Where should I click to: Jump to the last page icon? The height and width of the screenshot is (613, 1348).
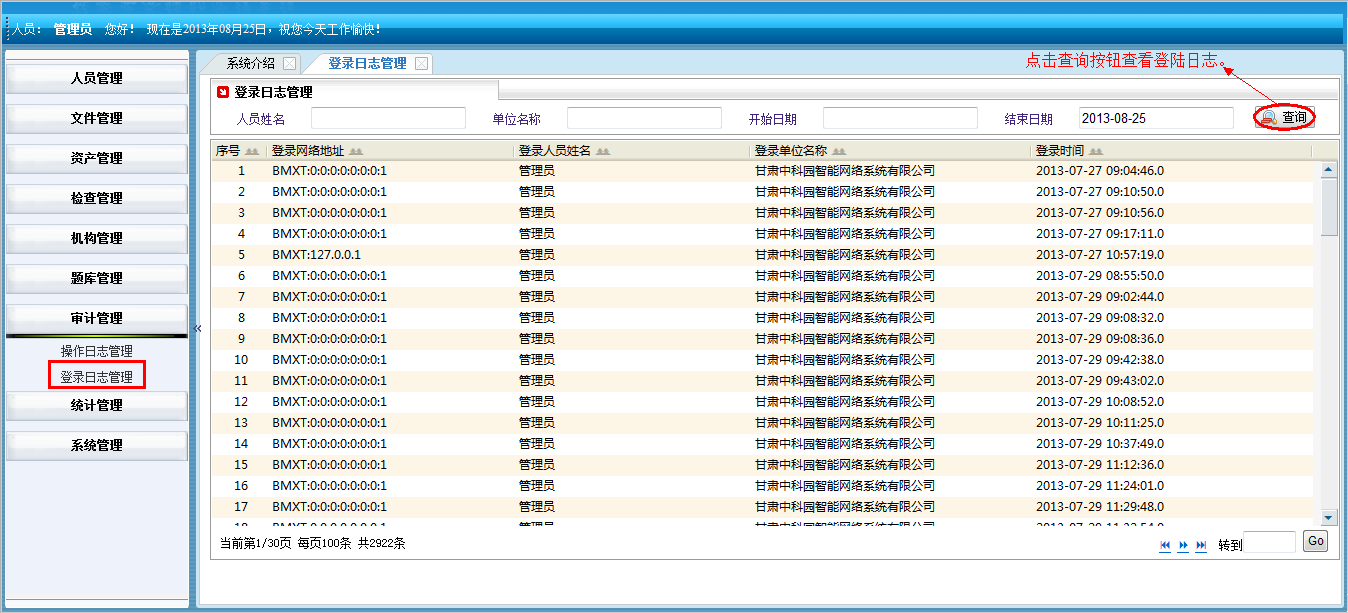(1201, 545)
